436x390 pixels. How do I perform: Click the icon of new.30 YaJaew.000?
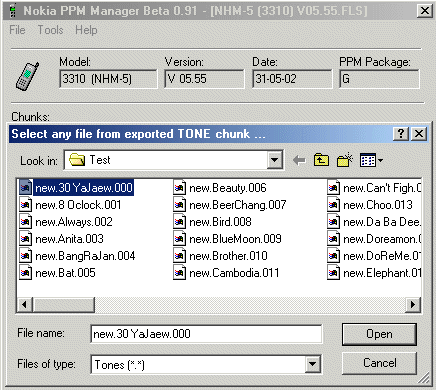(x=25, y=188)
